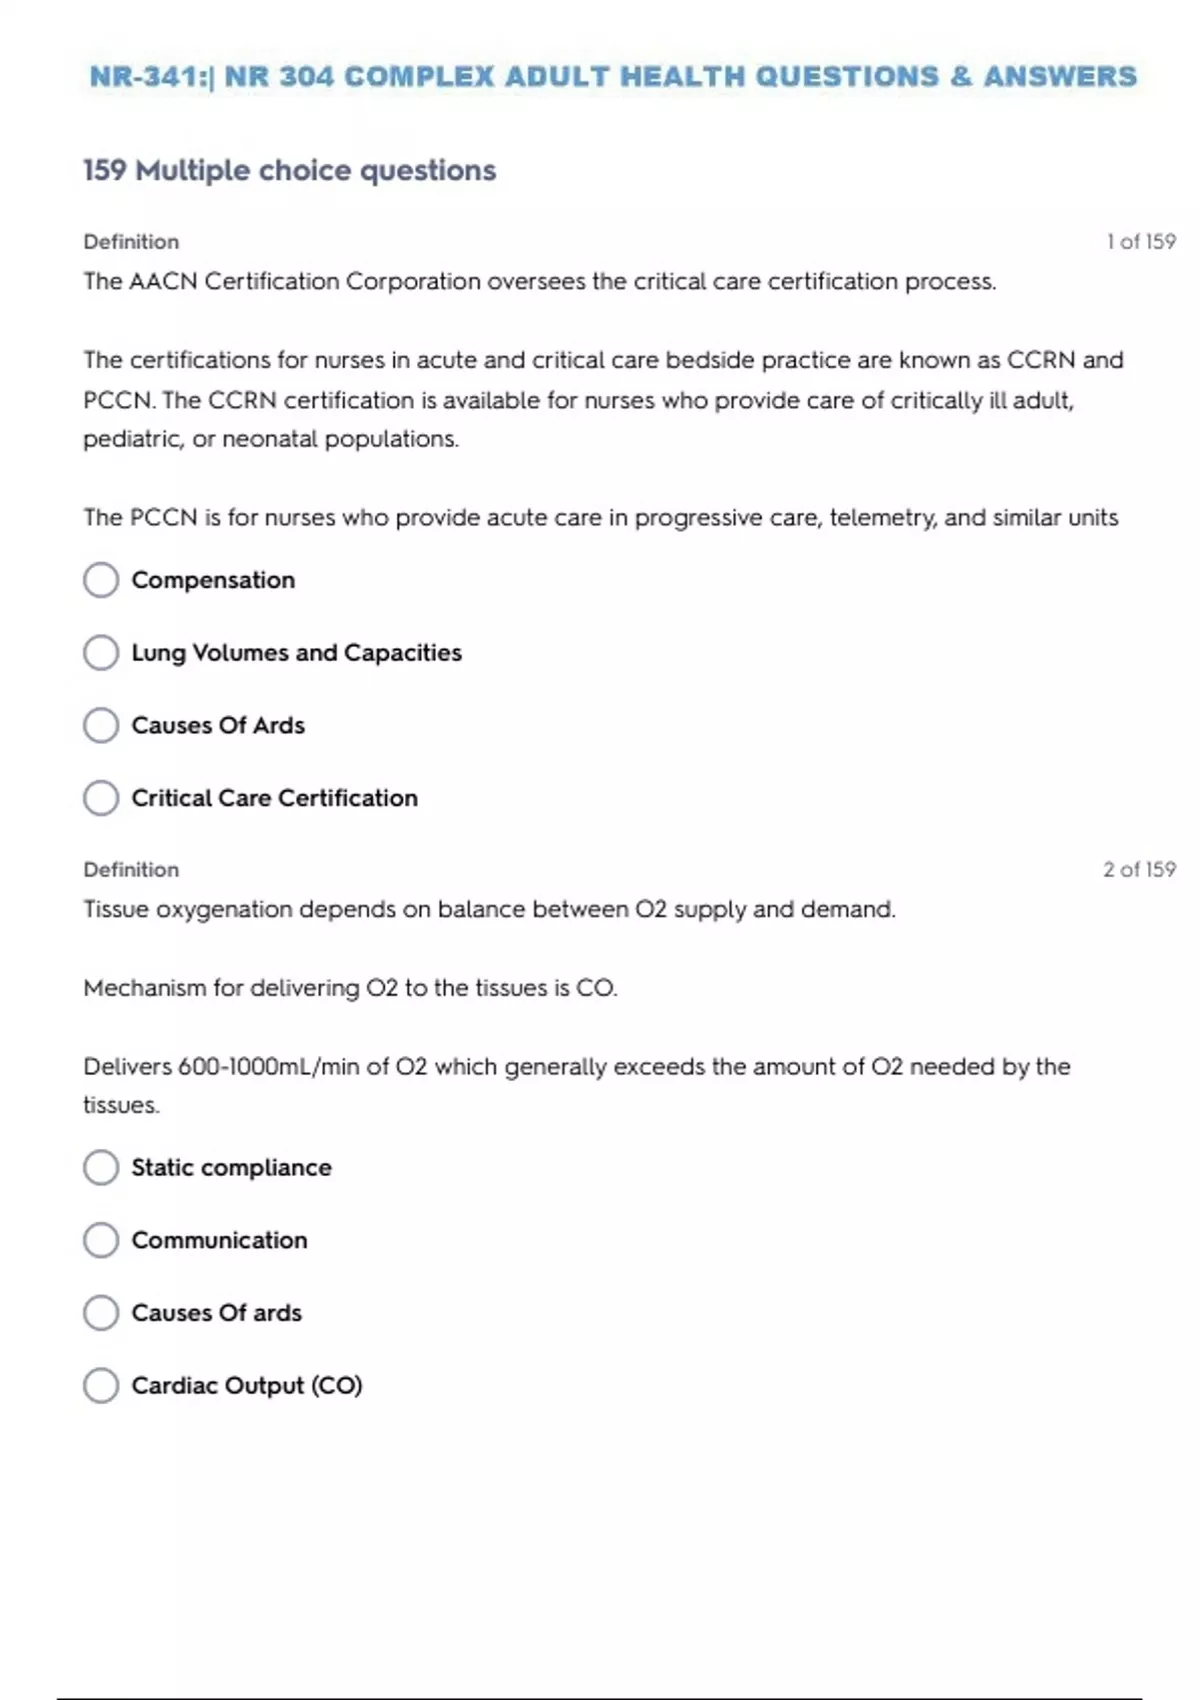Select the Communication answer option

tap(101, 1240)
